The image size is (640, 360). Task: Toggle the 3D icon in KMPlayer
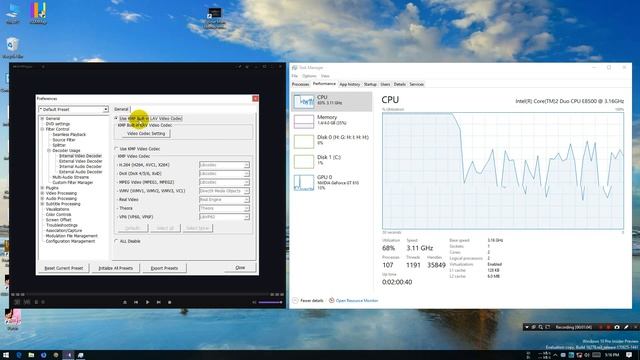(x=17, y=302)
